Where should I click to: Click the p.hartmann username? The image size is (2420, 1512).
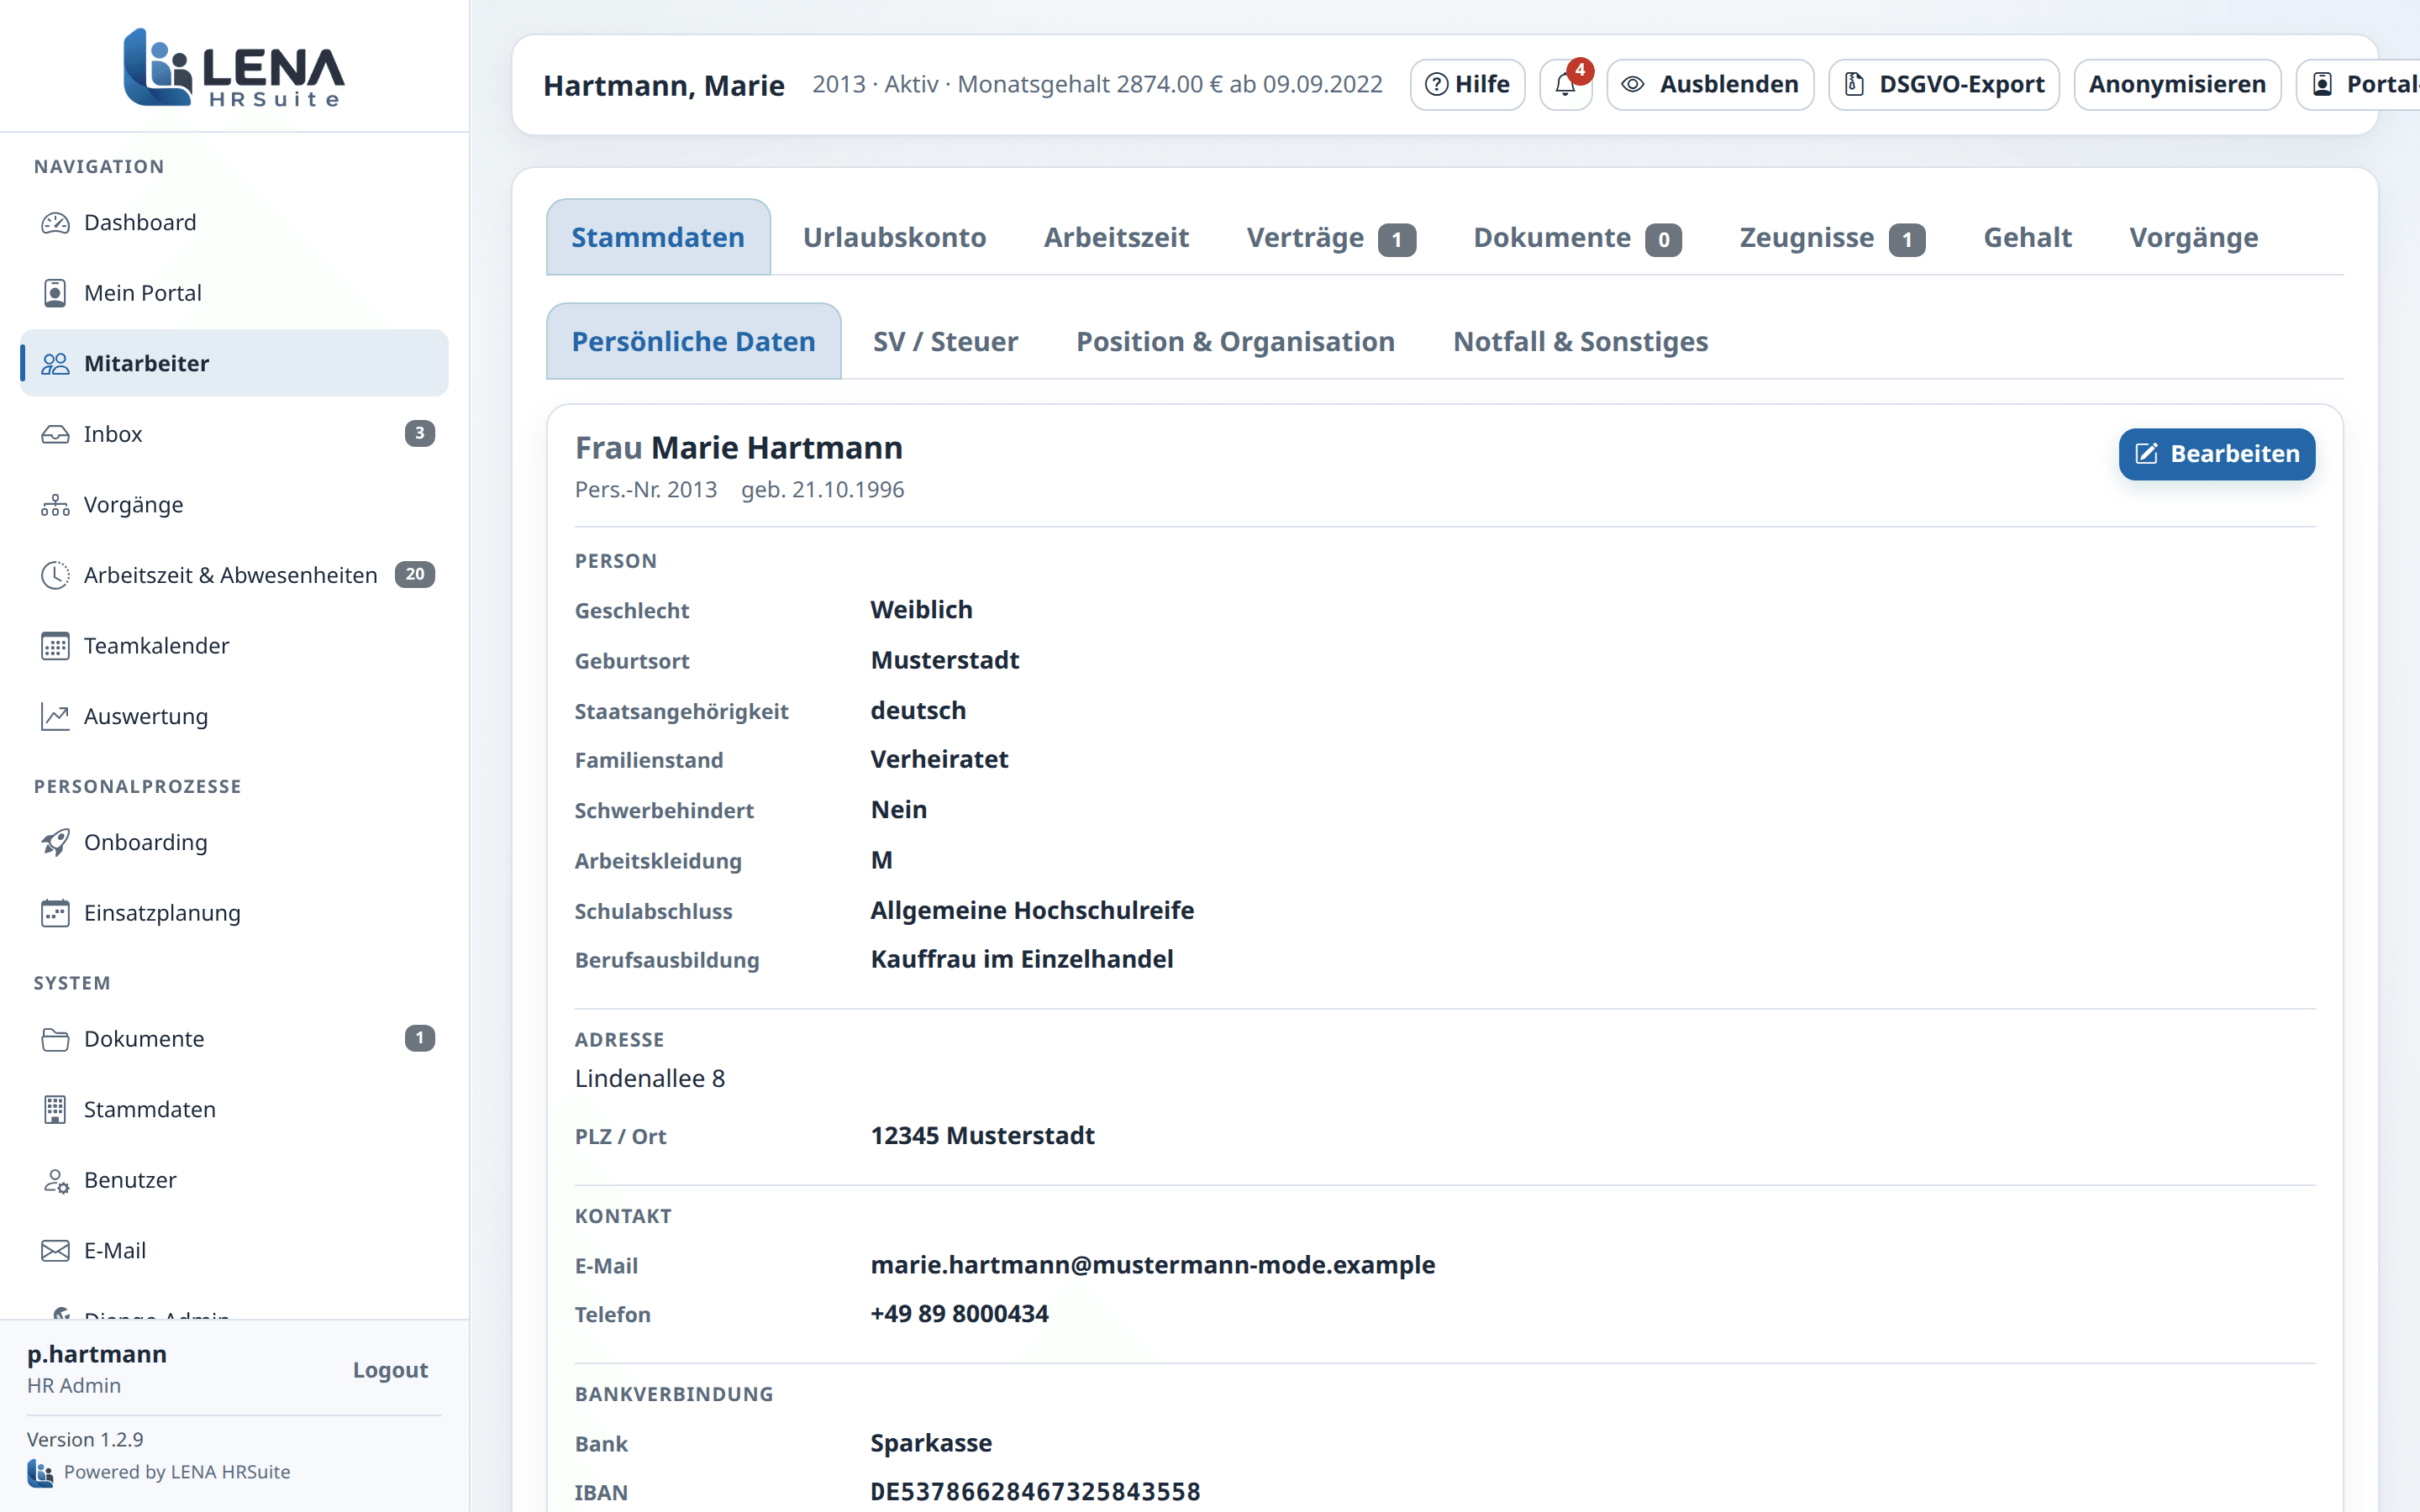coord(97,1354)
